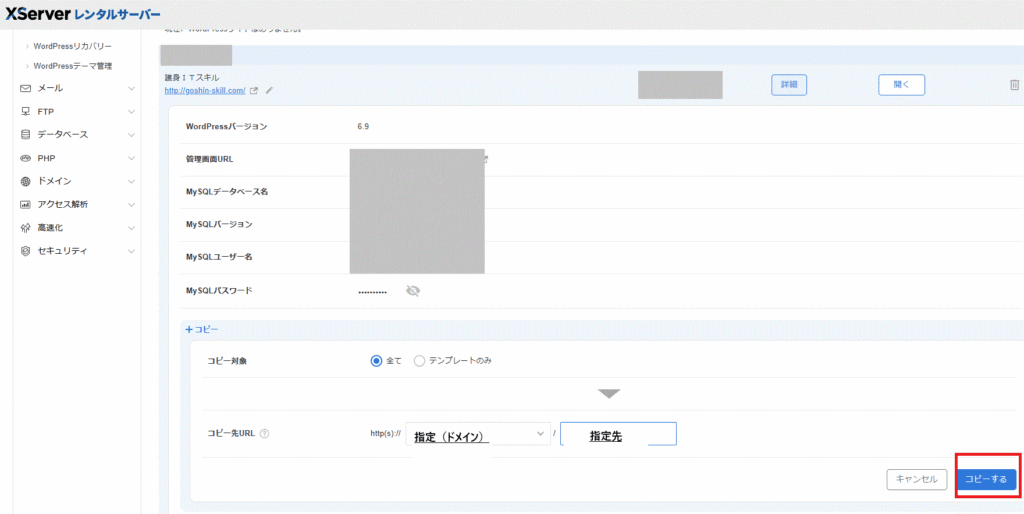Click the 詳細 button
This screenshot has width=1024, height=514.
point(789,85)
